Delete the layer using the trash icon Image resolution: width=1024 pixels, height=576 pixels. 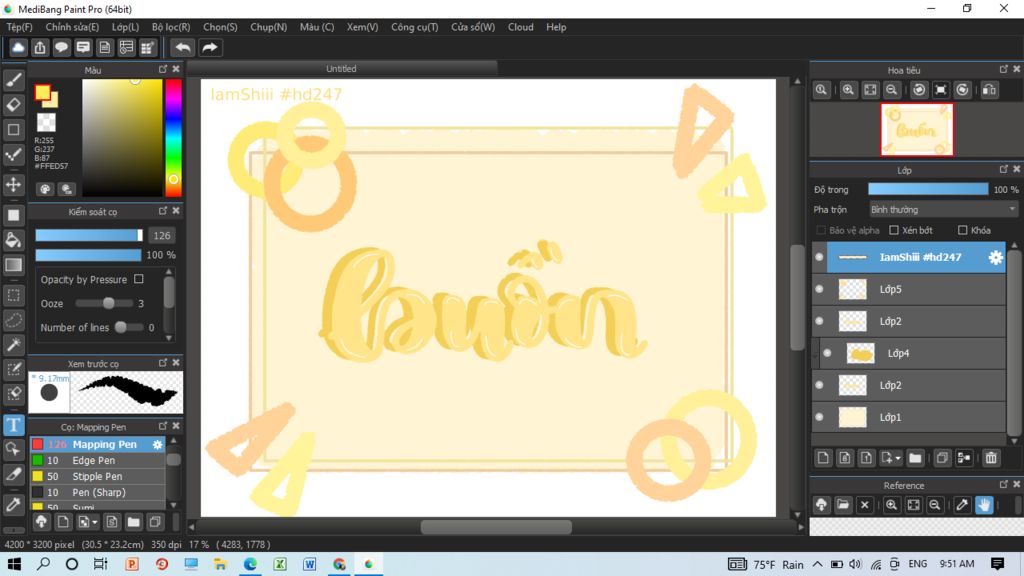pos(991,458)
